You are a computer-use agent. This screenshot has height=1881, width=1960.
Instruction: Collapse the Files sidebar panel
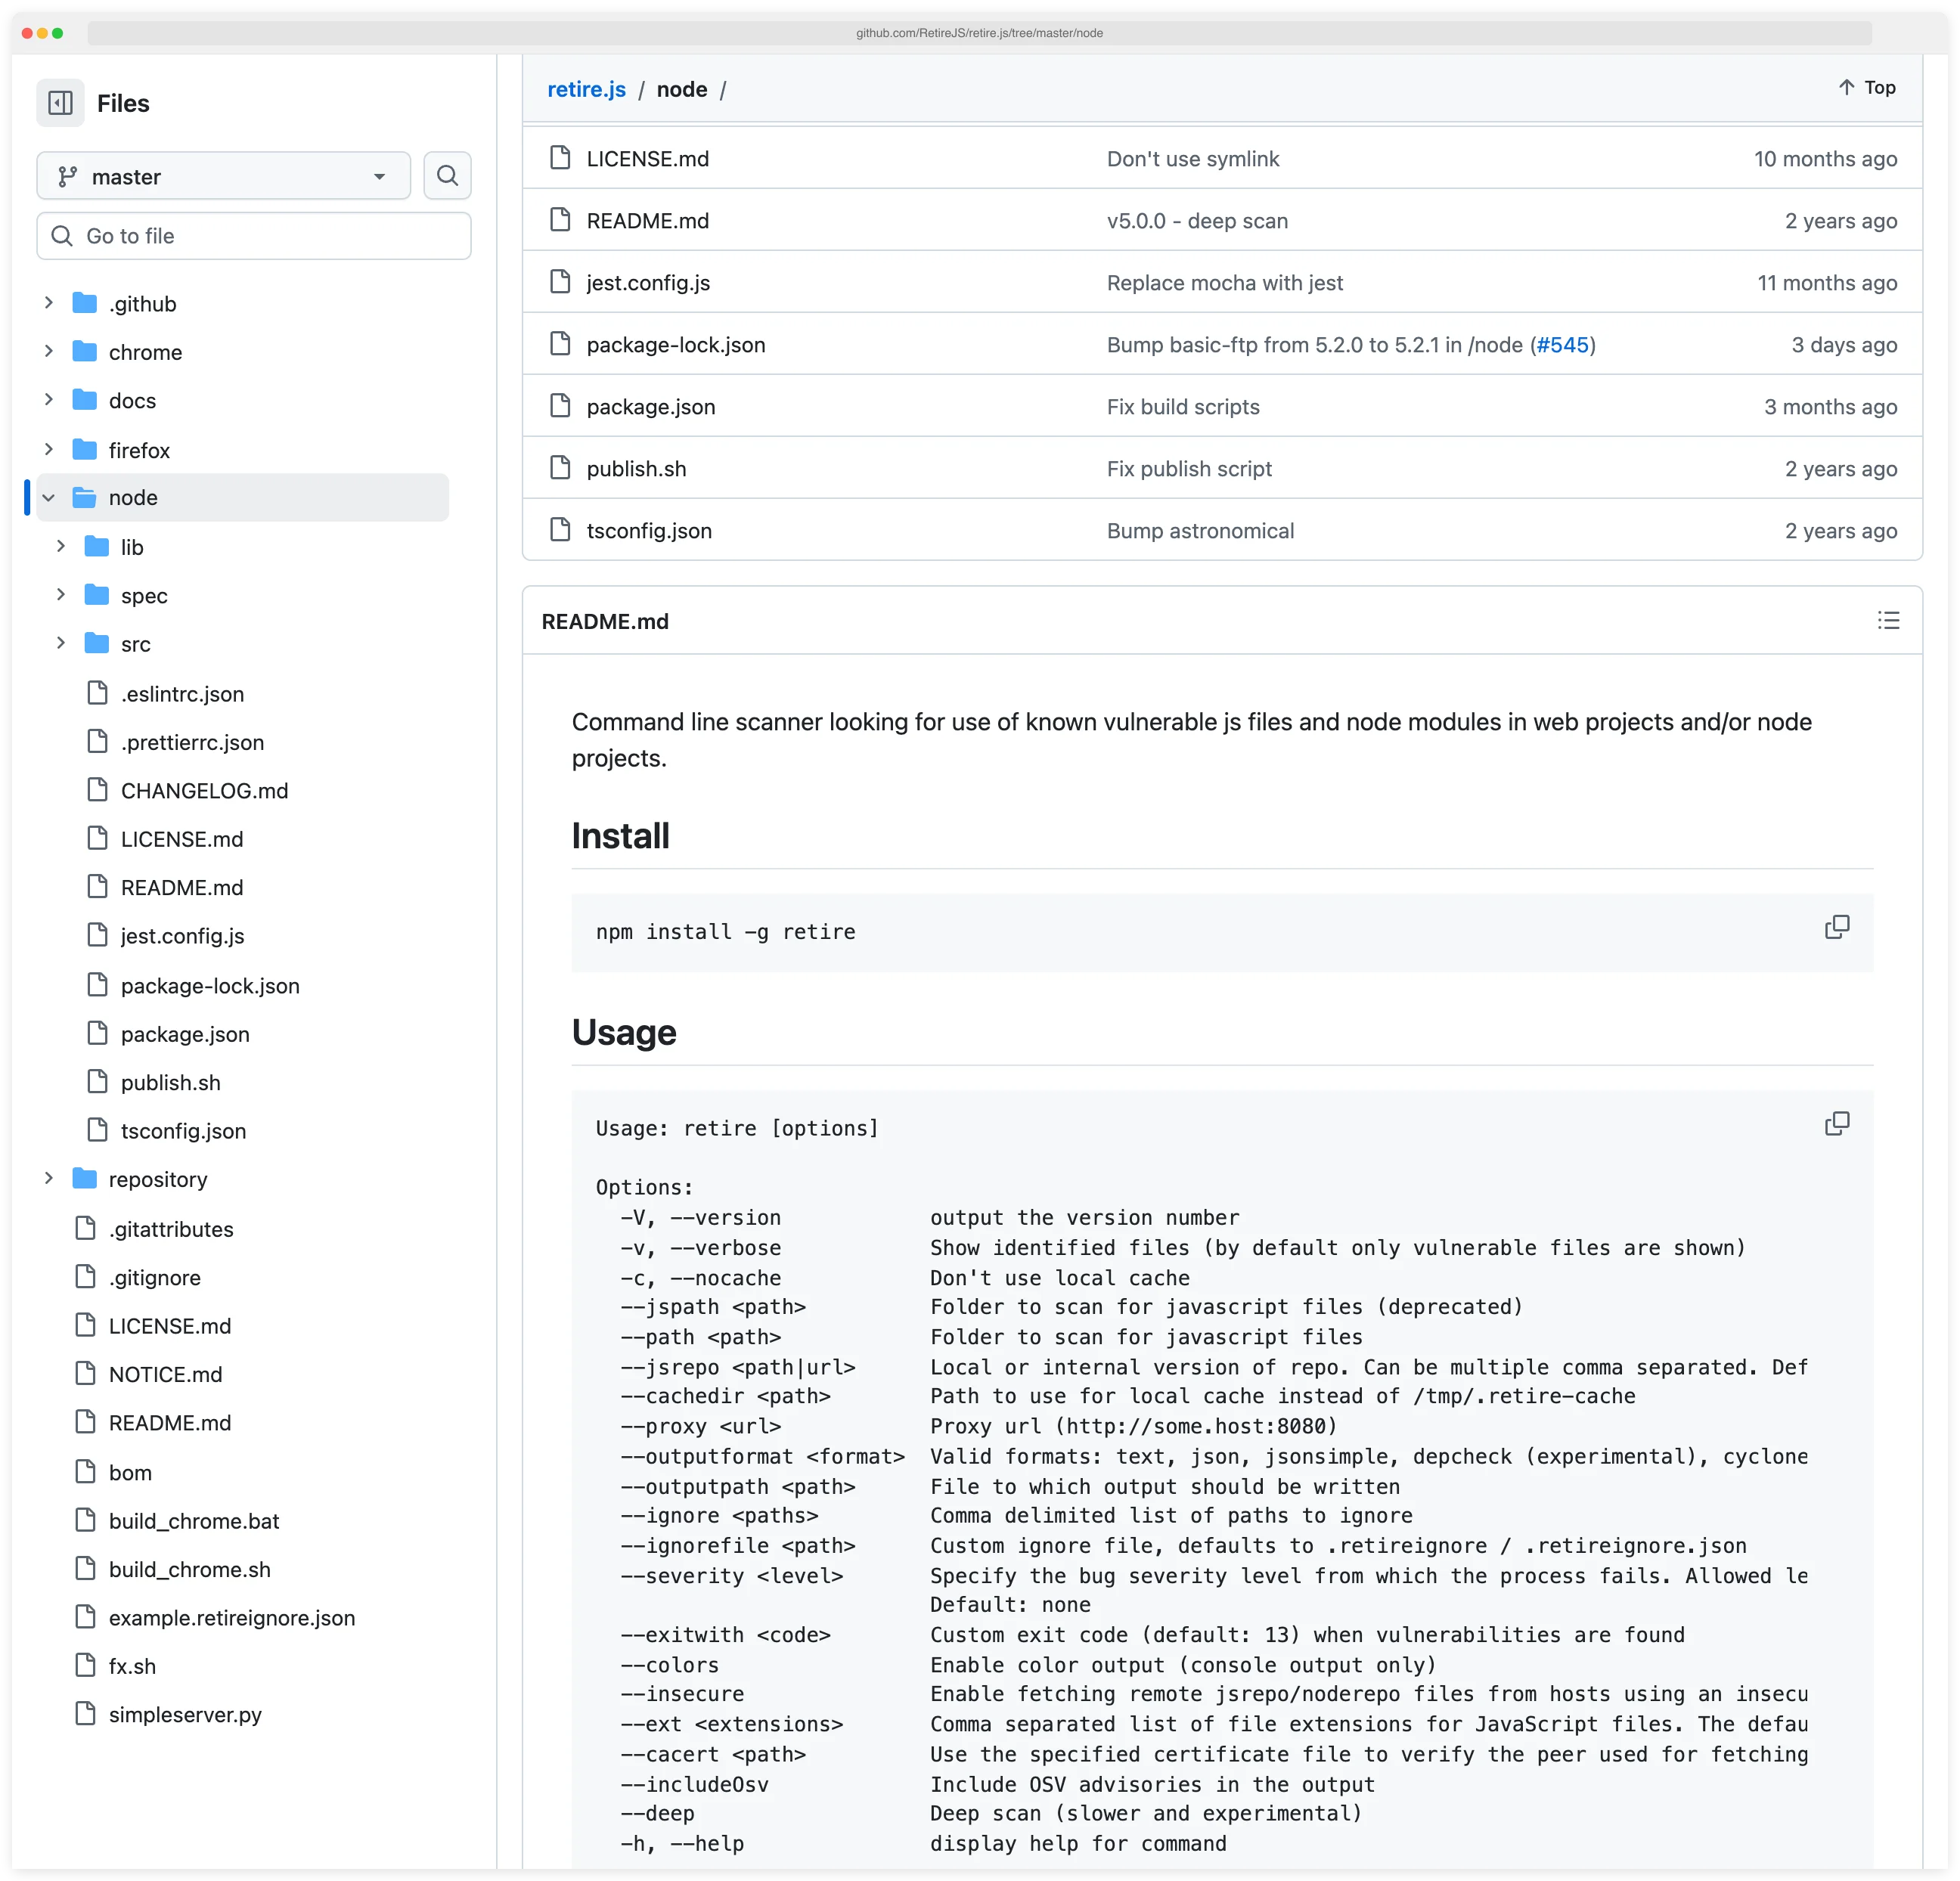(60, 103)
